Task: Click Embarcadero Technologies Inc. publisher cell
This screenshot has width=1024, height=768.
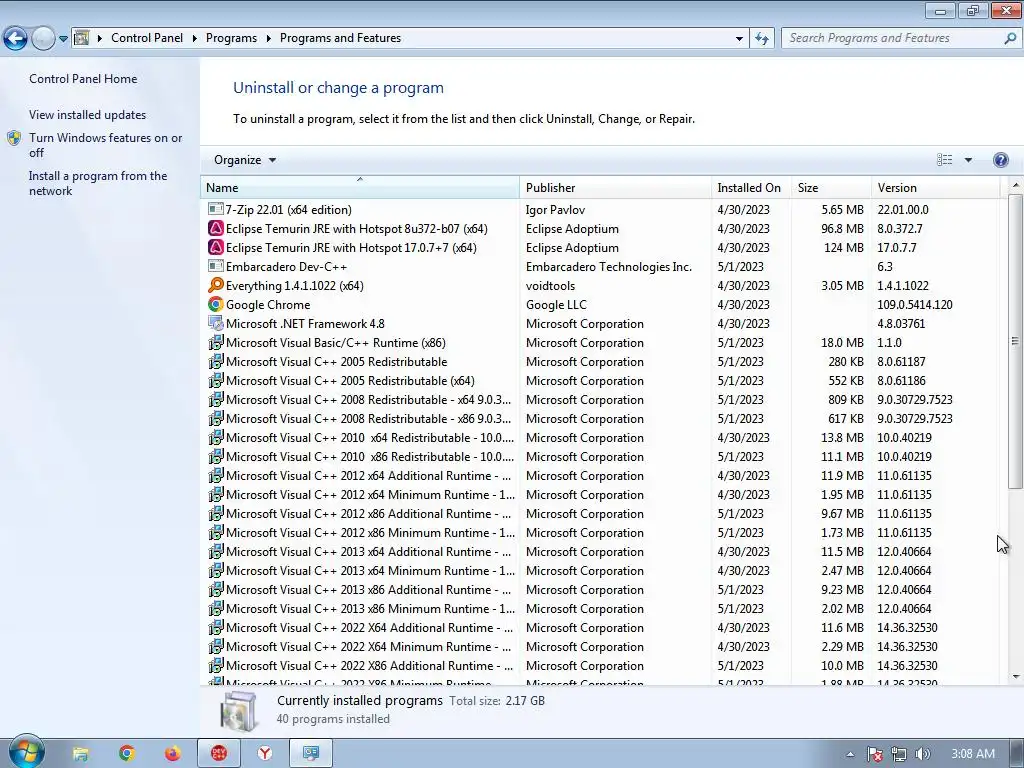Action: click(609, 266)
